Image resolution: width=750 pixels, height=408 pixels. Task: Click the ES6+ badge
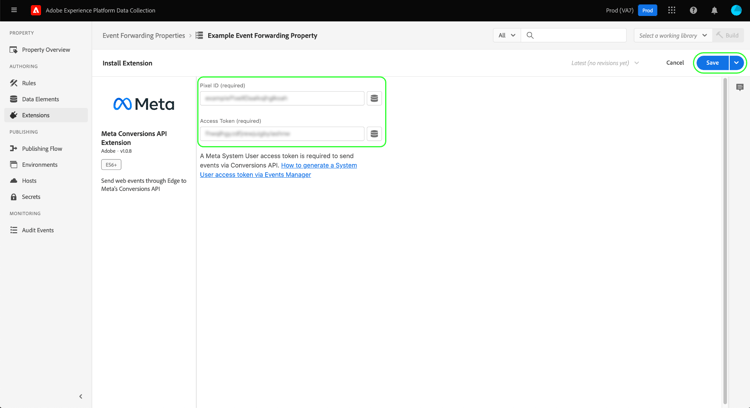(111, 165)
